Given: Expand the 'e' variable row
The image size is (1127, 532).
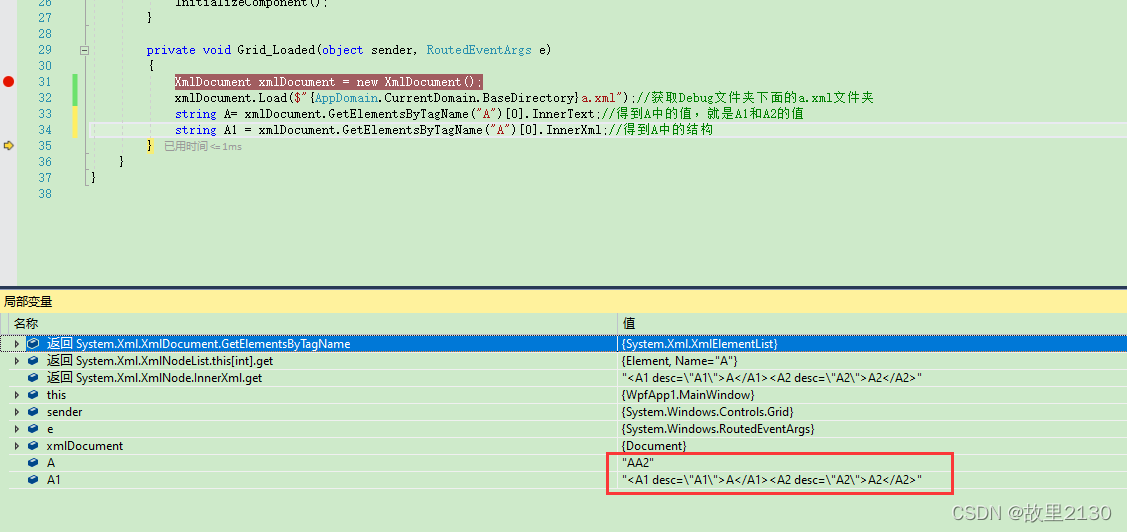Looking at the screenshot, I should coord(17,429).
